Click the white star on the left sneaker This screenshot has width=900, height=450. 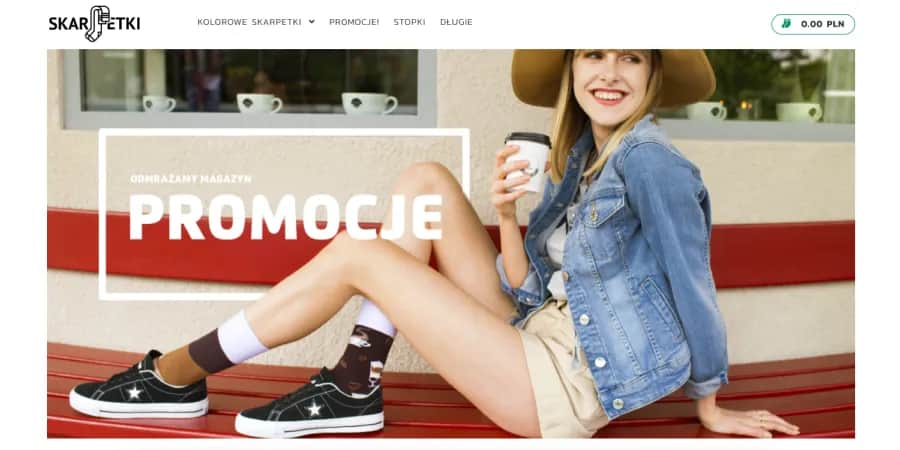134,393
